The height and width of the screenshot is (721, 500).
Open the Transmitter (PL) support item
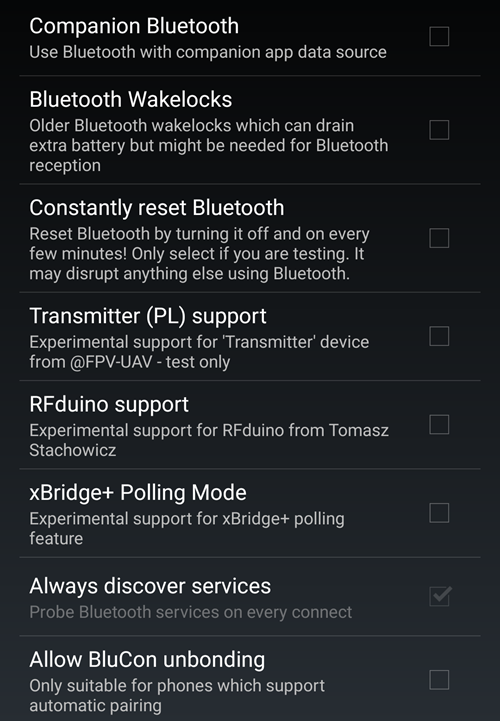(x=148, y=316)
